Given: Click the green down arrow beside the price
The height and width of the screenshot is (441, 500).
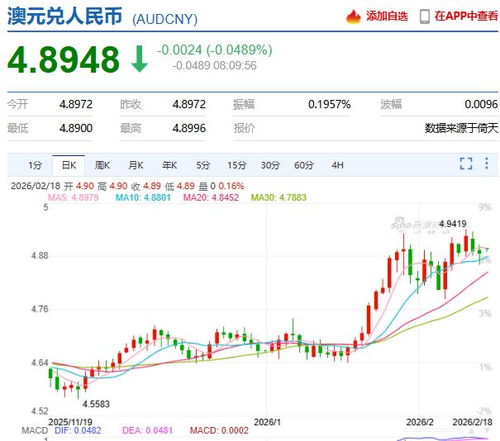Looking at the screenshot, I should point(140,59).
